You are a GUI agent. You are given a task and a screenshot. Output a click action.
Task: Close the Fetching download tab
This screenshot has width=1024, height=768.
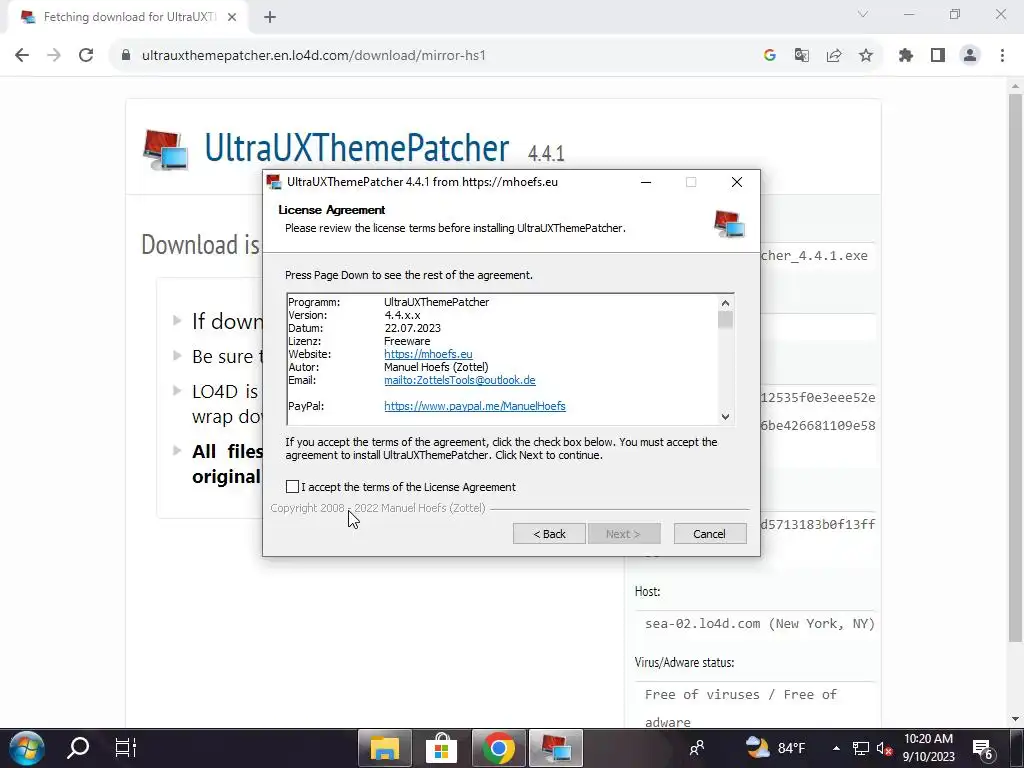[232, 17]
